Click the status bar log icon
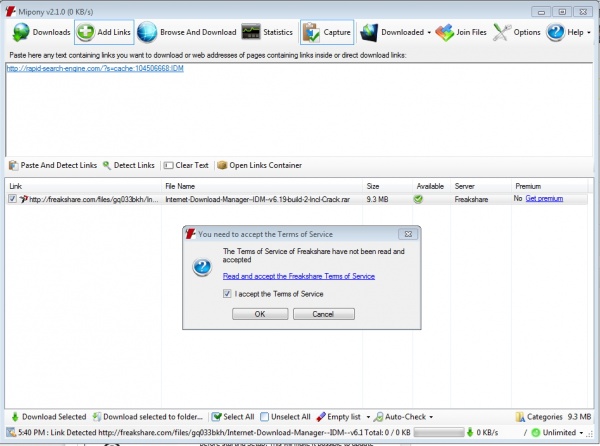Viewport: 600px width, 446px height. [x=11, y=433]
